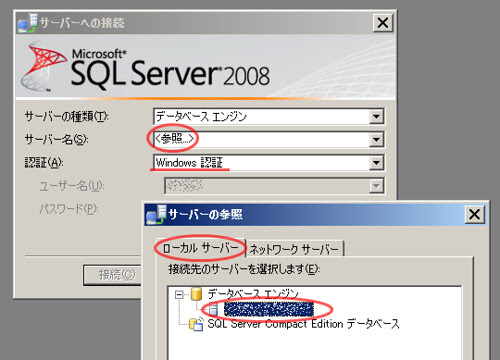Close the サーバーへの接続 dialog
Viewport: 500px width, 360px height.
click(383, 23)
